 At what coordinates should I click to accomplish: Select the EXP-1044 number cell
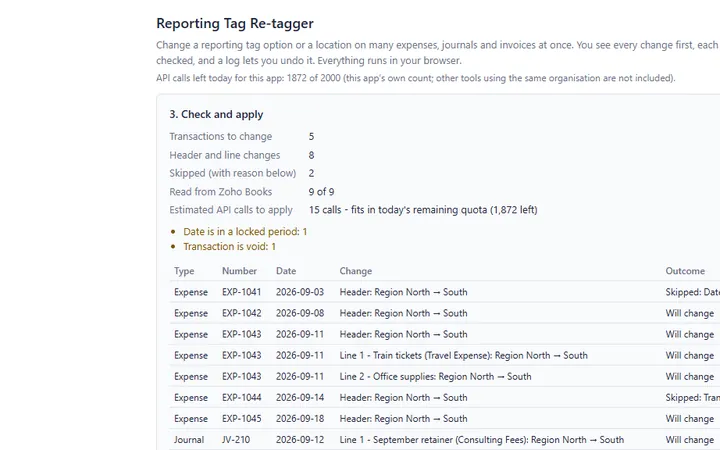coord(242,398)
